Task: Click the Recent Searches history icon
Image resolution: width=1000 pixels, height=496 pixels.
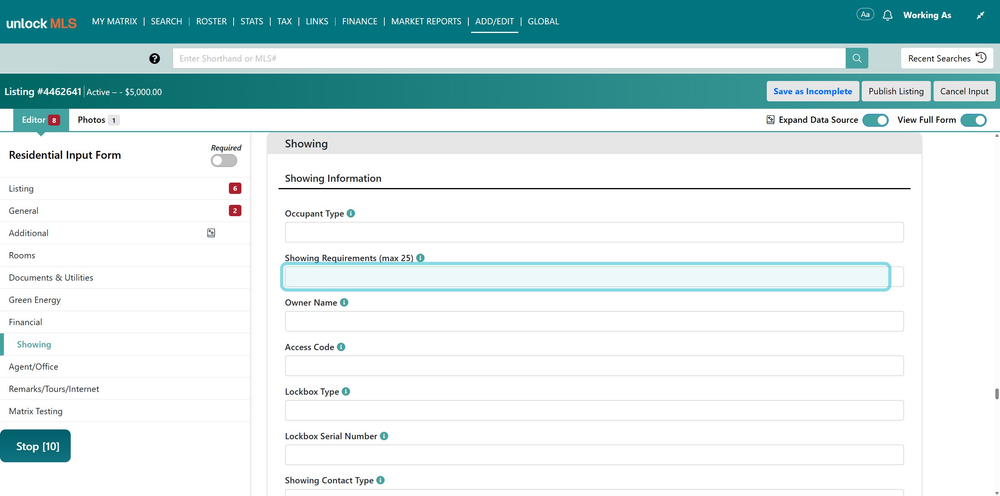Action: tap(981, 58)
